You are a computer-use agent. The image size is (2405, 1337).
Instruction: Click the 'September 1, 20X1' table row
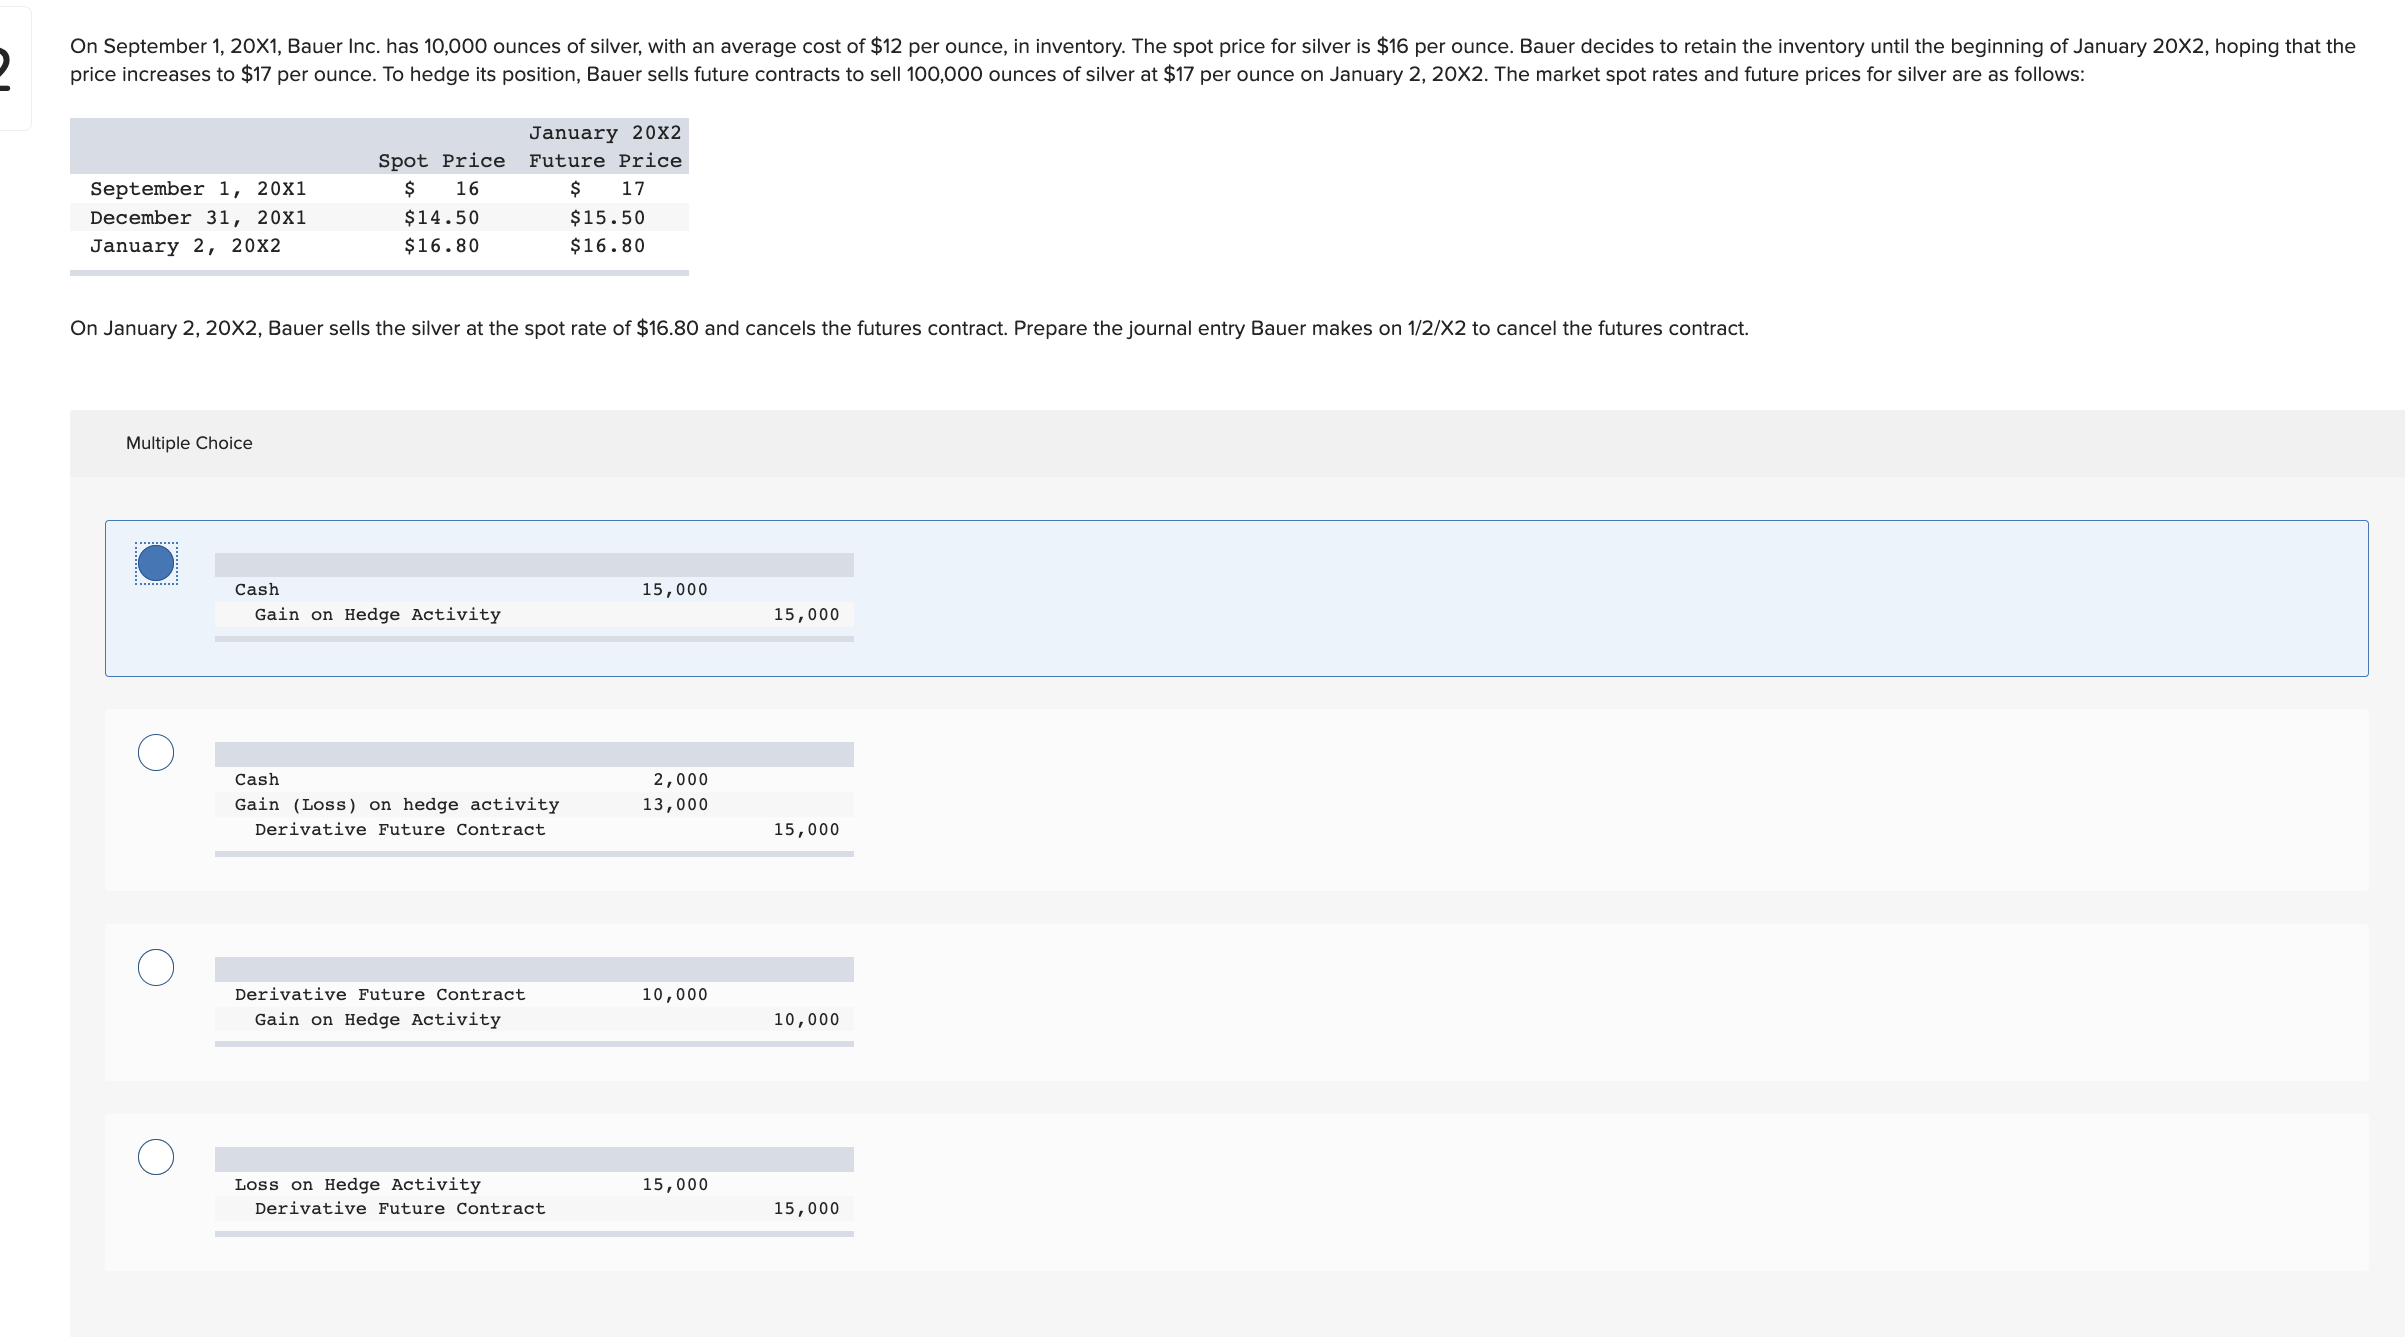tap(198, 188)
